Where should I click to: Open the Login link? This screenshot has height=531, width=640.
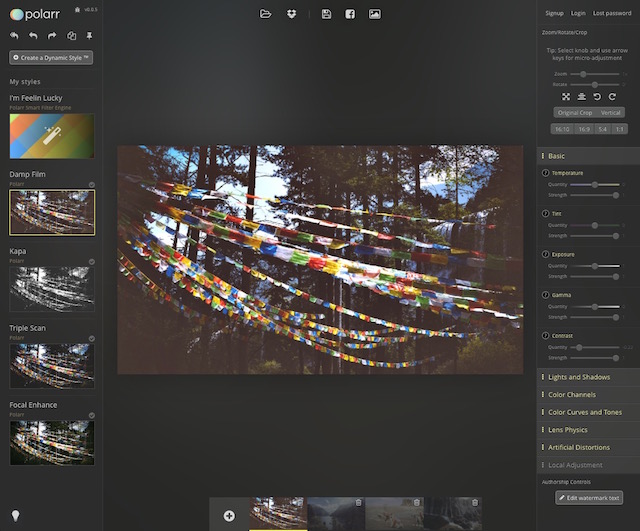point(578,13)
